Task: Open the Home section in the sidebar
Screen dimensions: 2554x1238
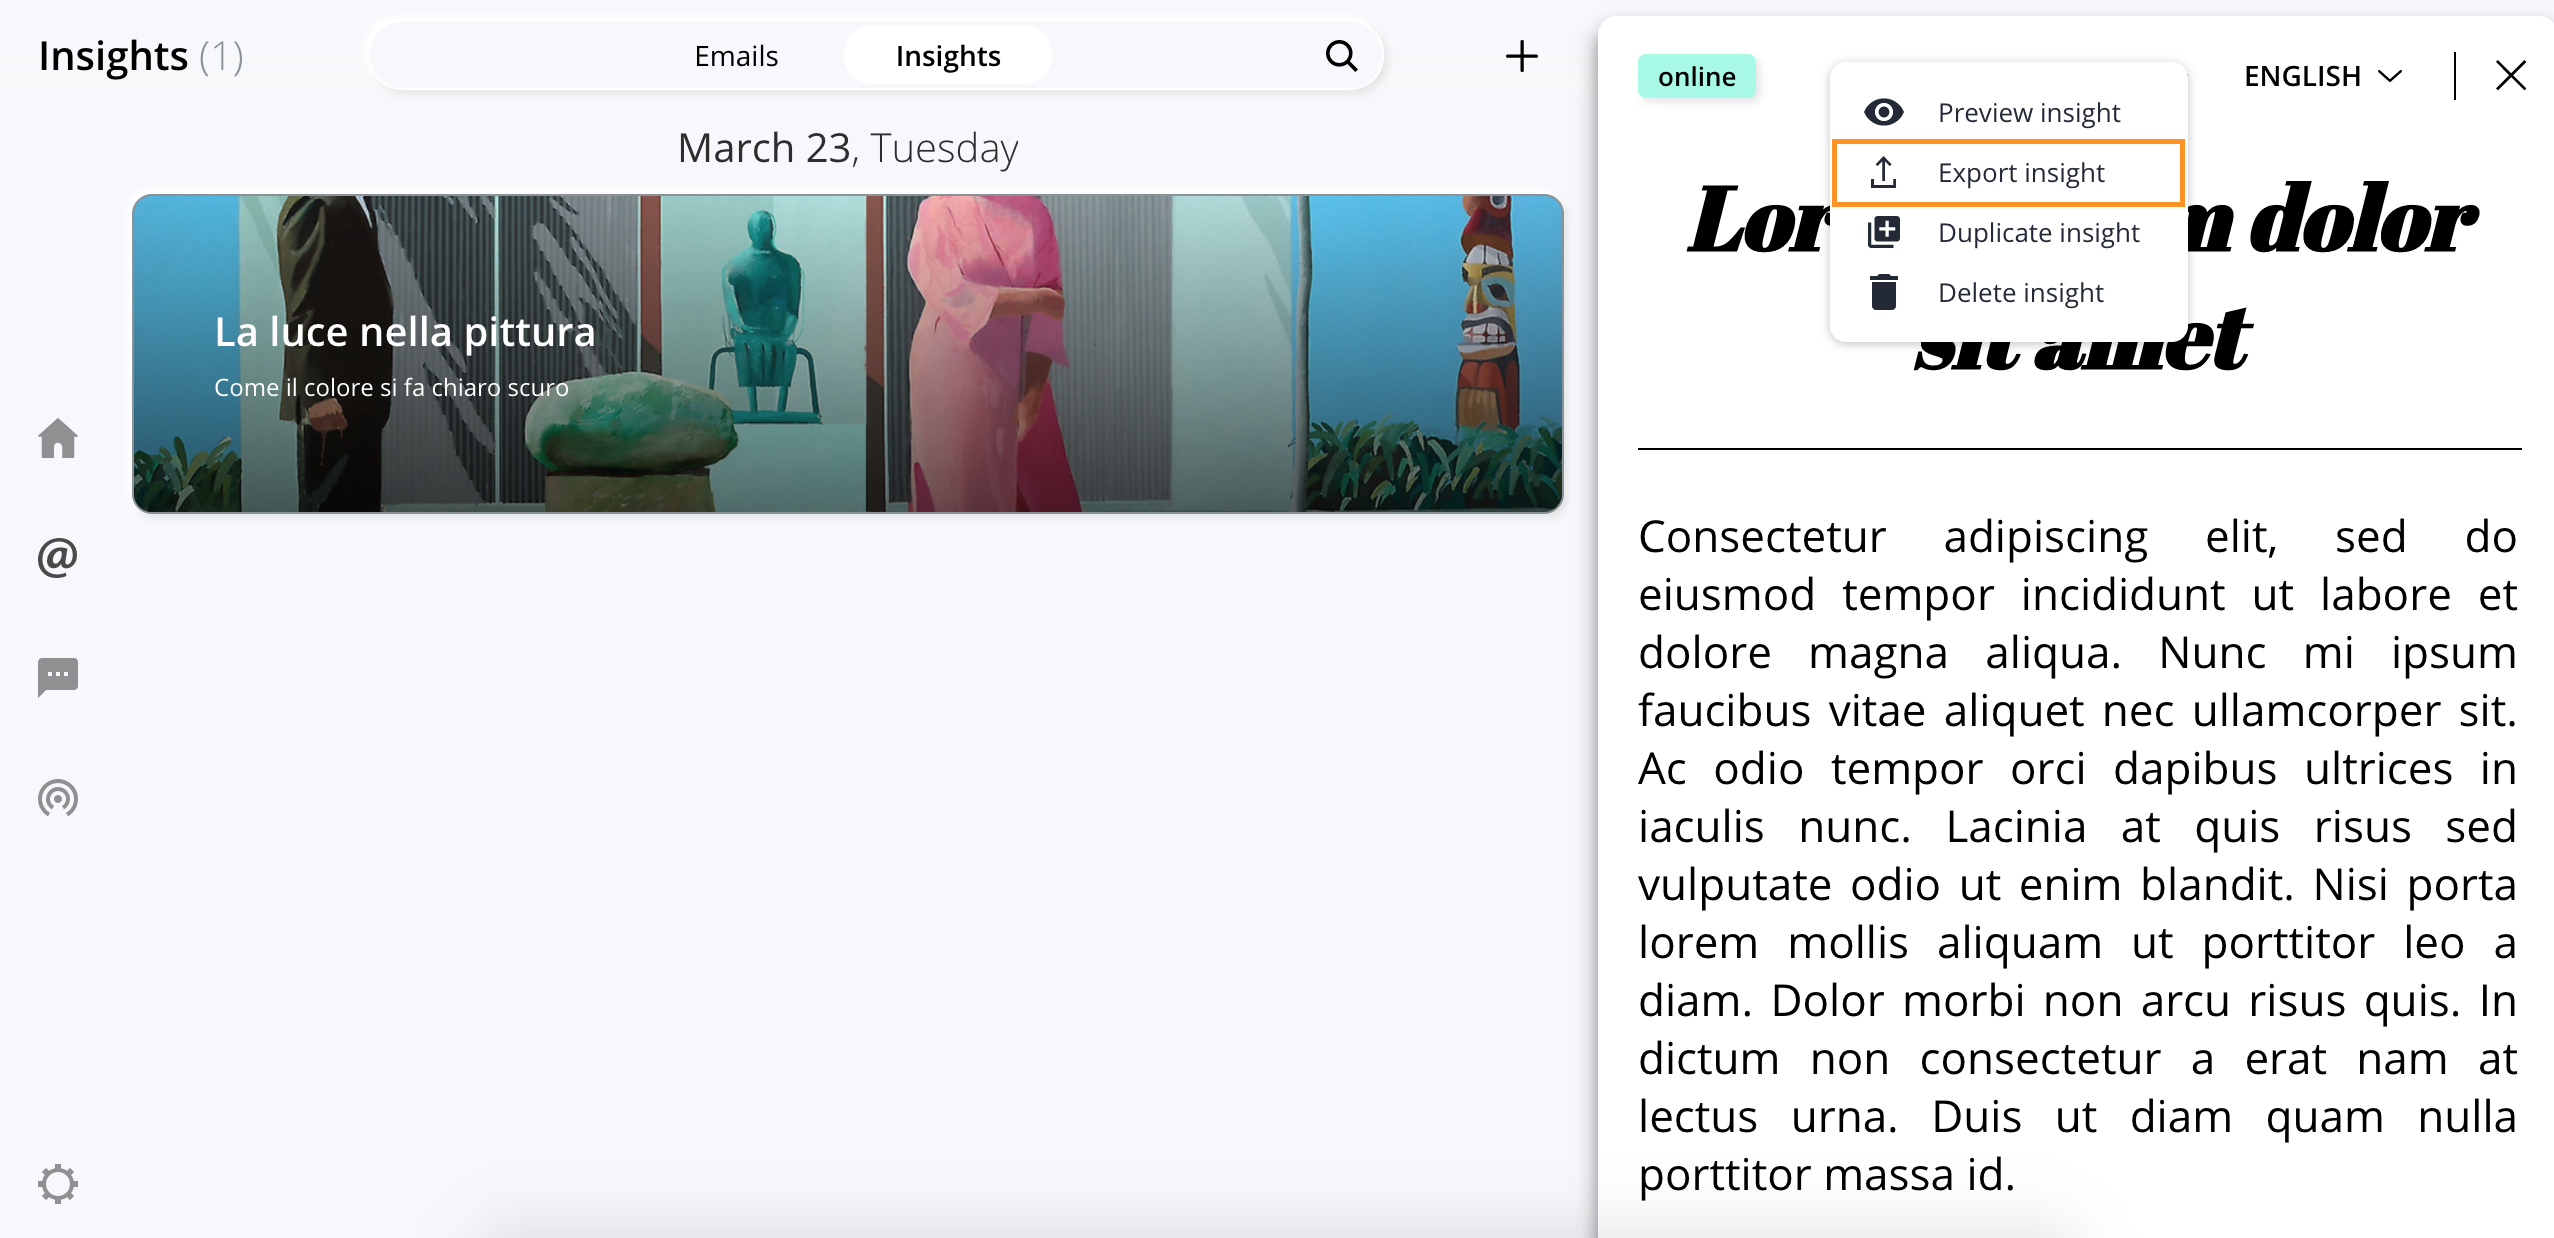Action: (x=58, y=438)
